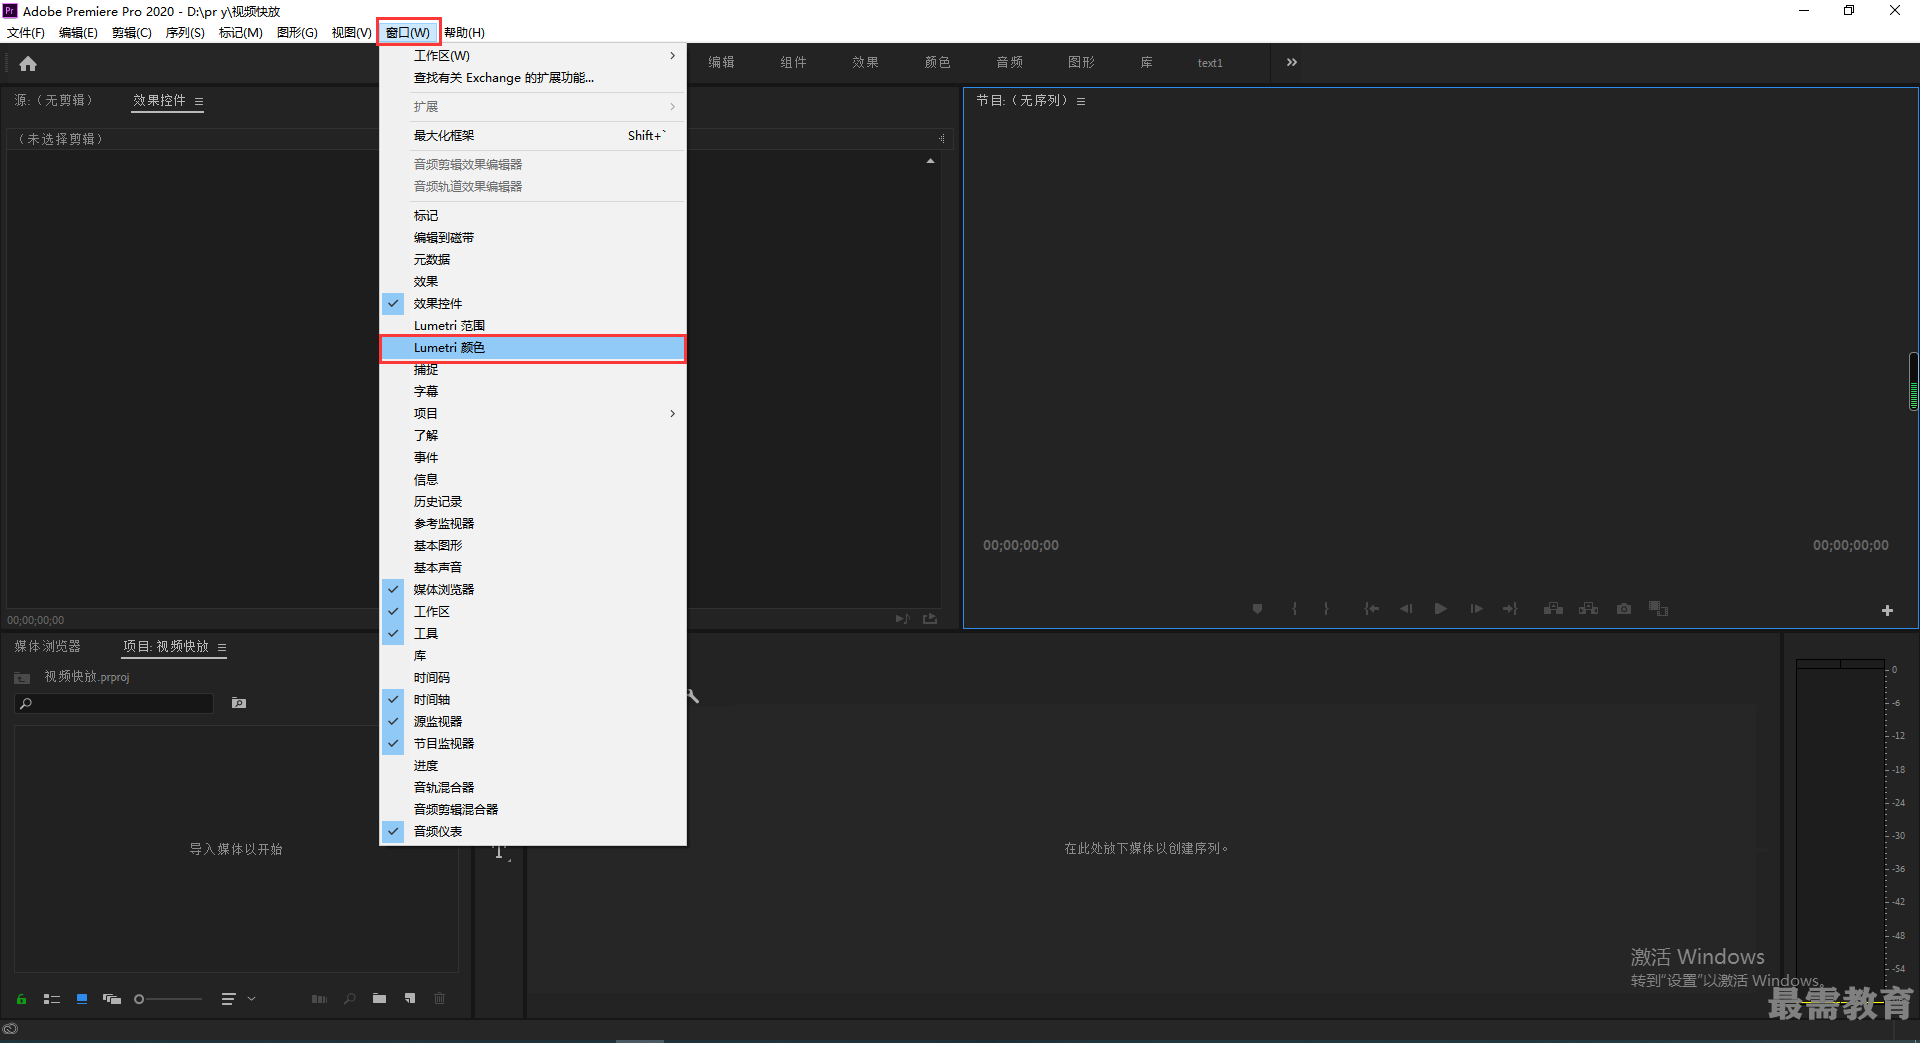
Task: Click the project panel search field
Action: point(115,704)
